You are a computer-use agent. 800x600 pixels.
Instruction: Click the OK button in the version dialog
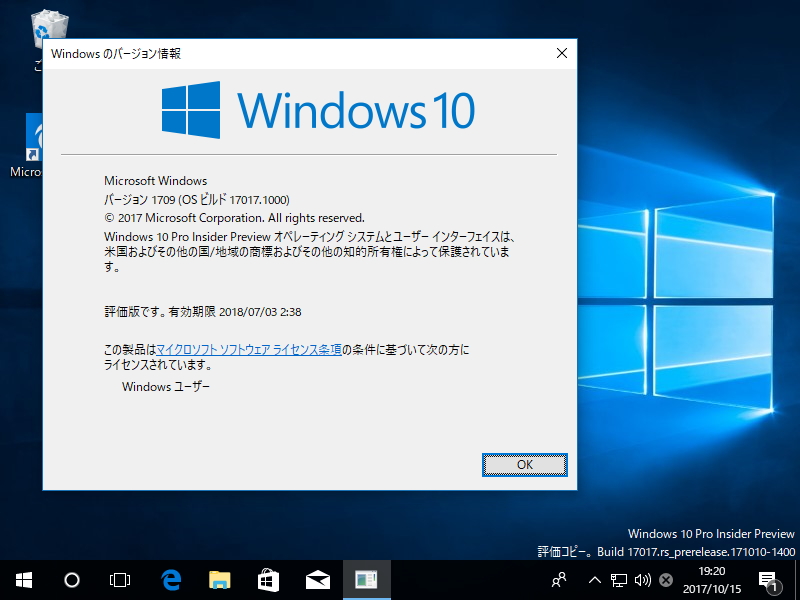(524, 465)
